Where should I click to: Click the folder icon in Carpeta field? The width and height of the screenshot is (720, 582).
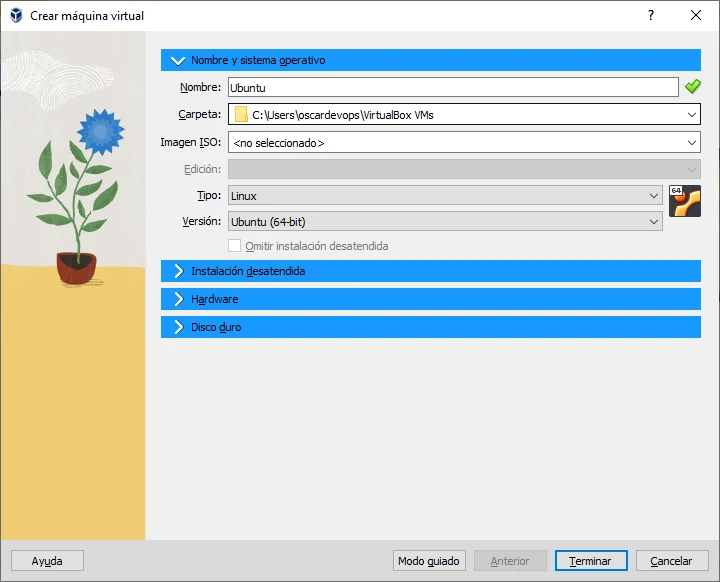pos(241,114)
